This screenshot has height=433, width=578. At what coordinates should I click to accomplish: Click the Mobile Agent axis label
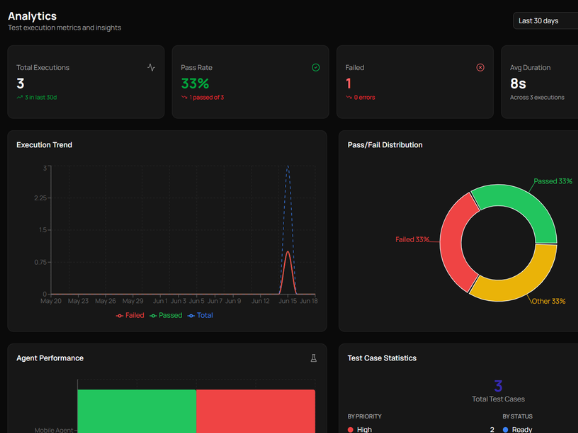coord(54,430)
